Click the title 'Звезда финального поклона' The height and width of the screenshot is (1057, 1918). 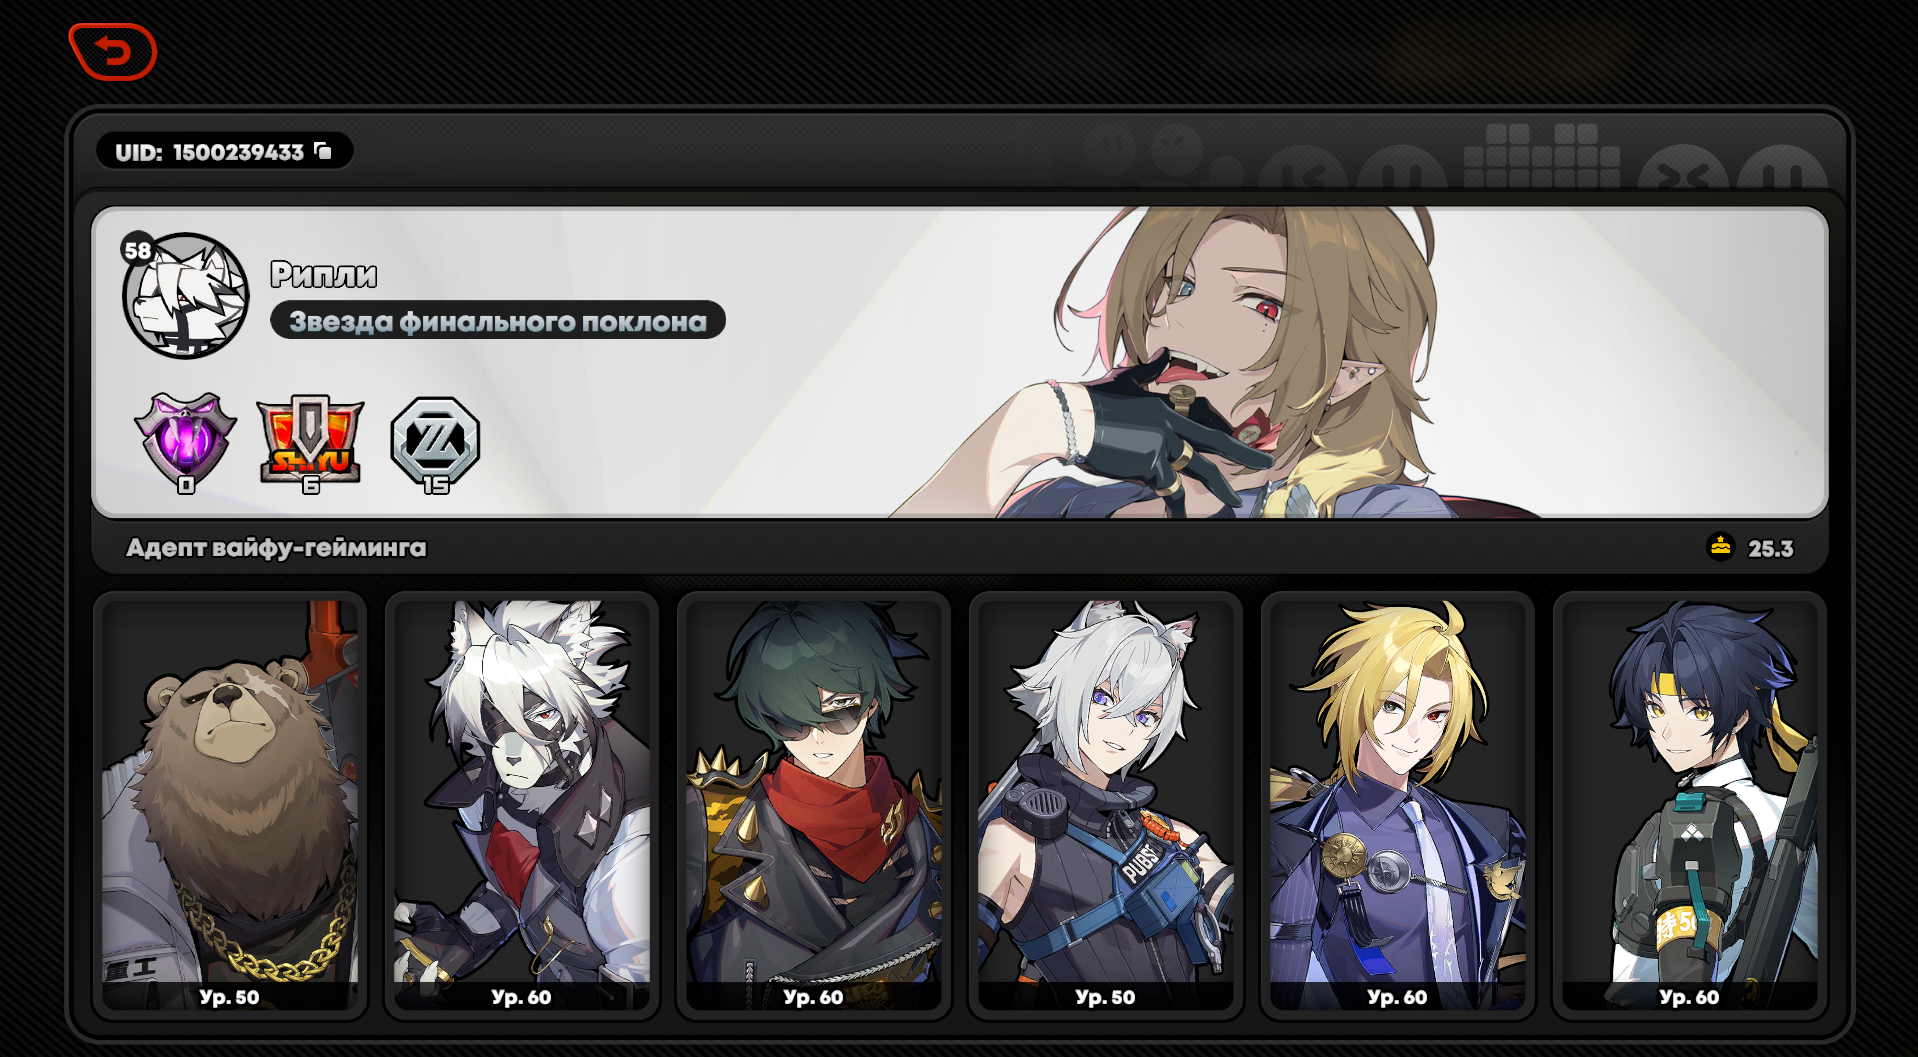[x=498, y=321]
